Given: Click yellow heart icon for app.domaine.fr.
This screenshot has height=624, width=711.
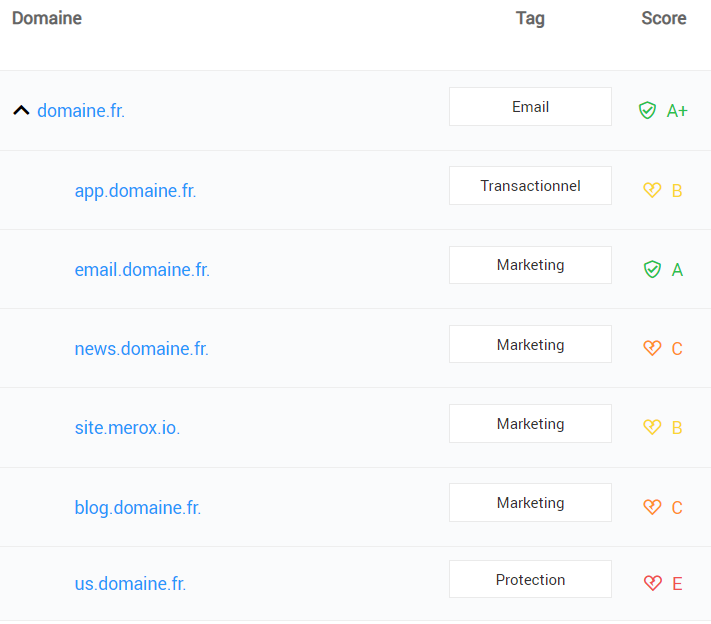Looking at the screenshot, I should pos(652,190).
